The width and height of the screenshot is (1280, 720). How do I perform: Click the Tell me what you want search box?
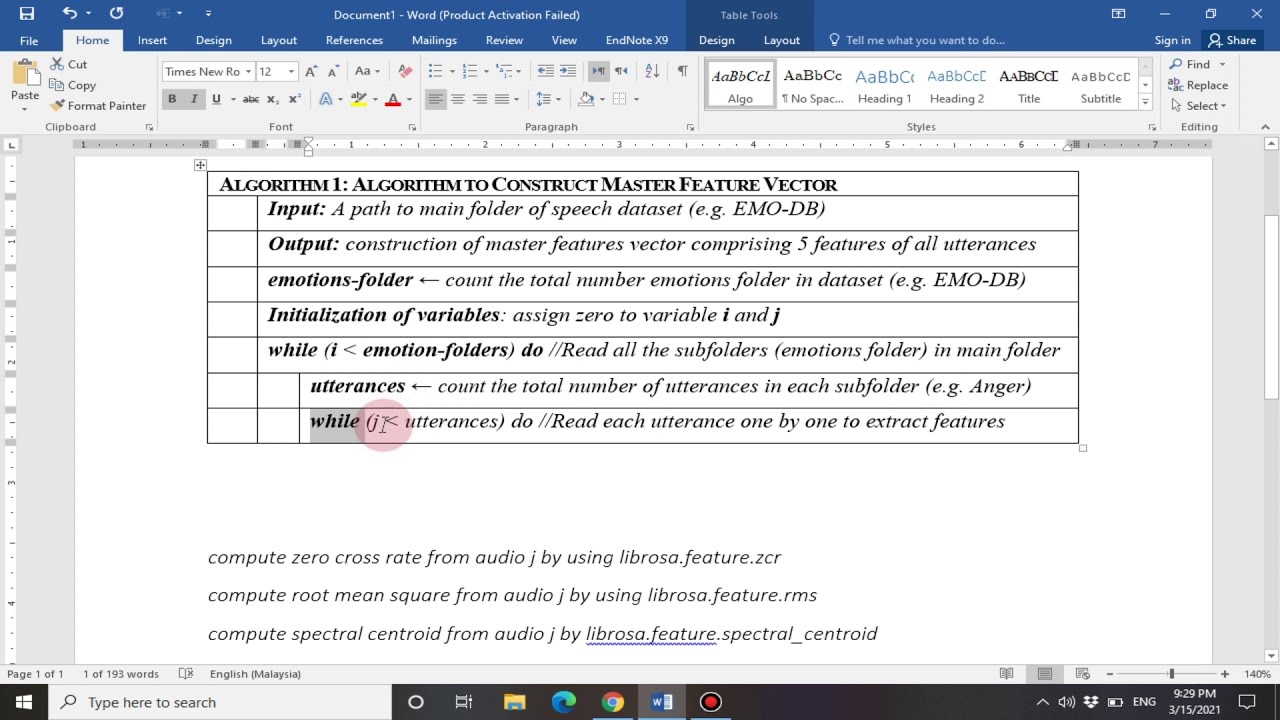point(915,40)
